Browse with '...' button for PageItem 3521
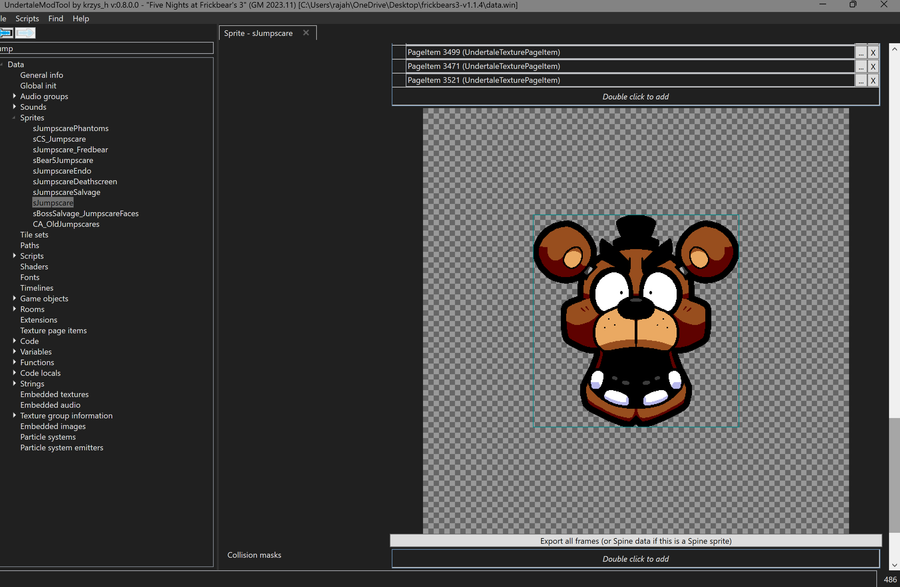This screenshot has width=900, height=587. point(861,80)
